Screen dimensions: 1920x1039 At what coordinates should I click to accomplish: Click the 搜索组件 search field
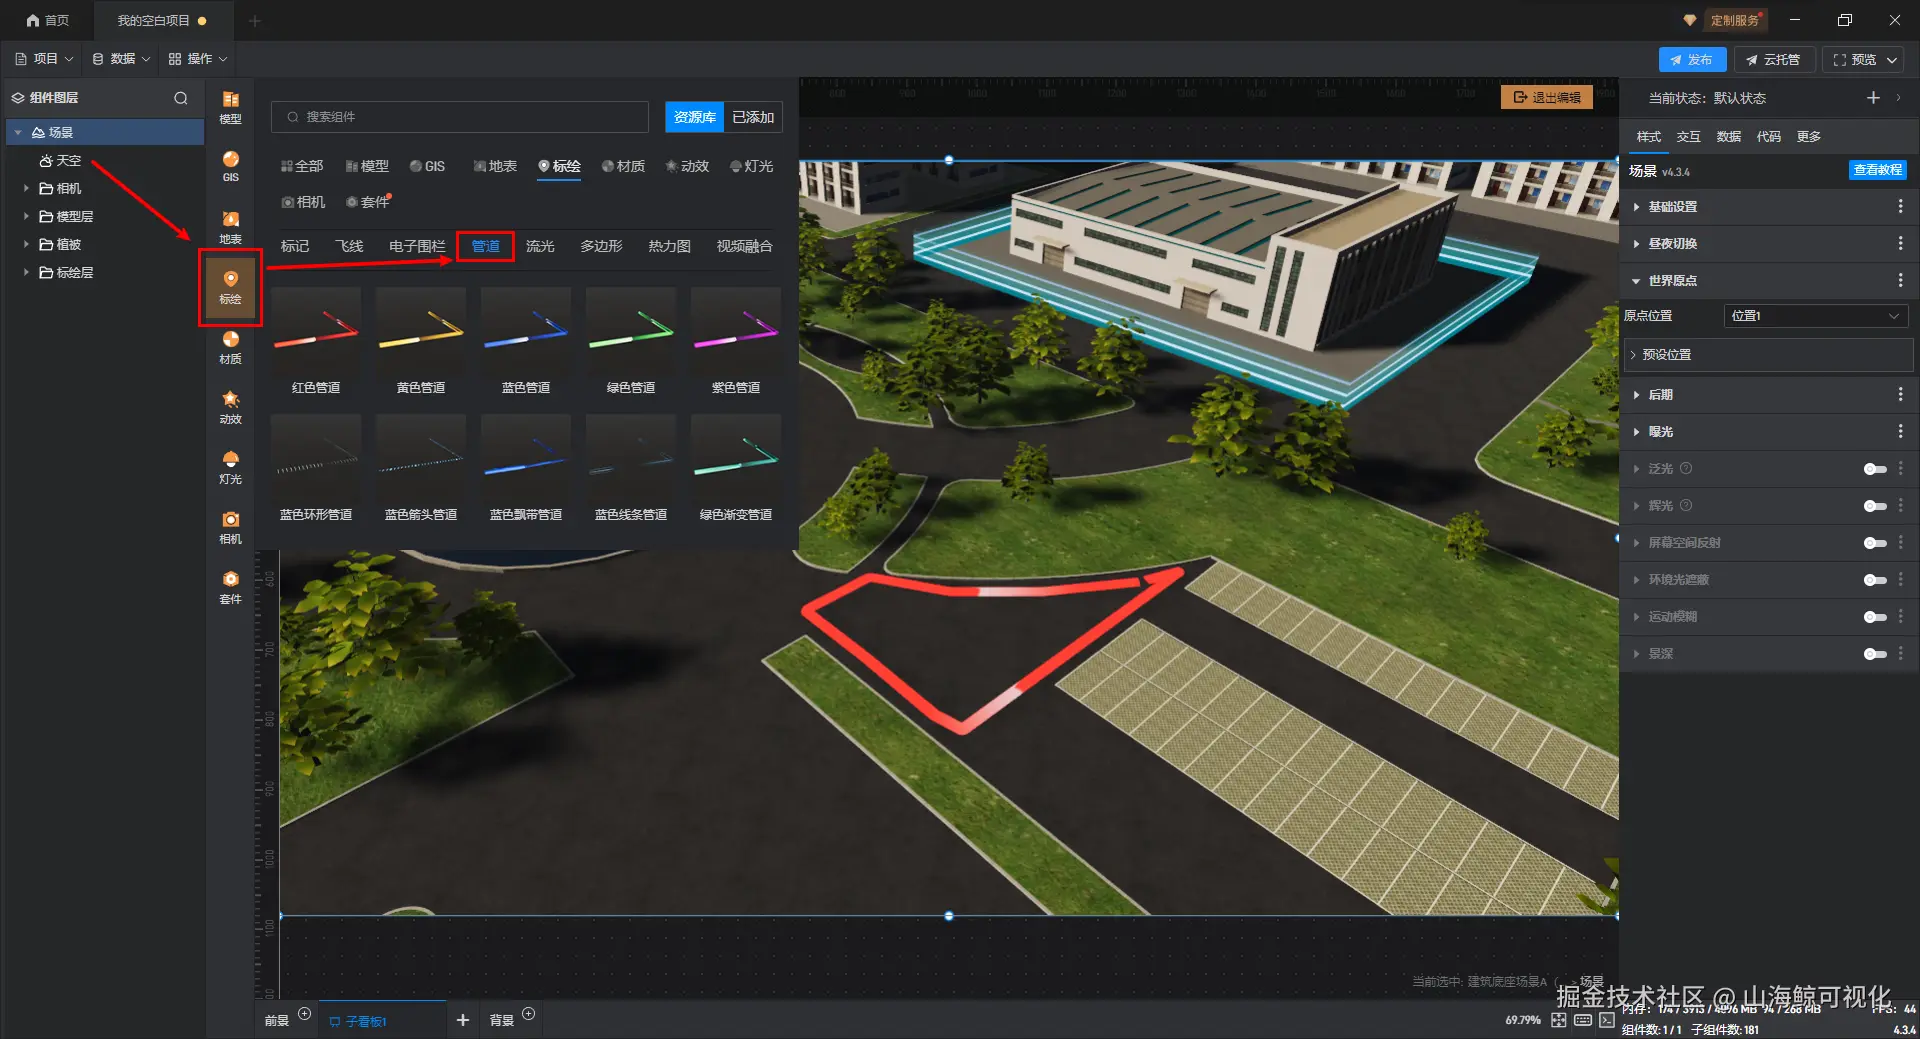click(460, 117)
